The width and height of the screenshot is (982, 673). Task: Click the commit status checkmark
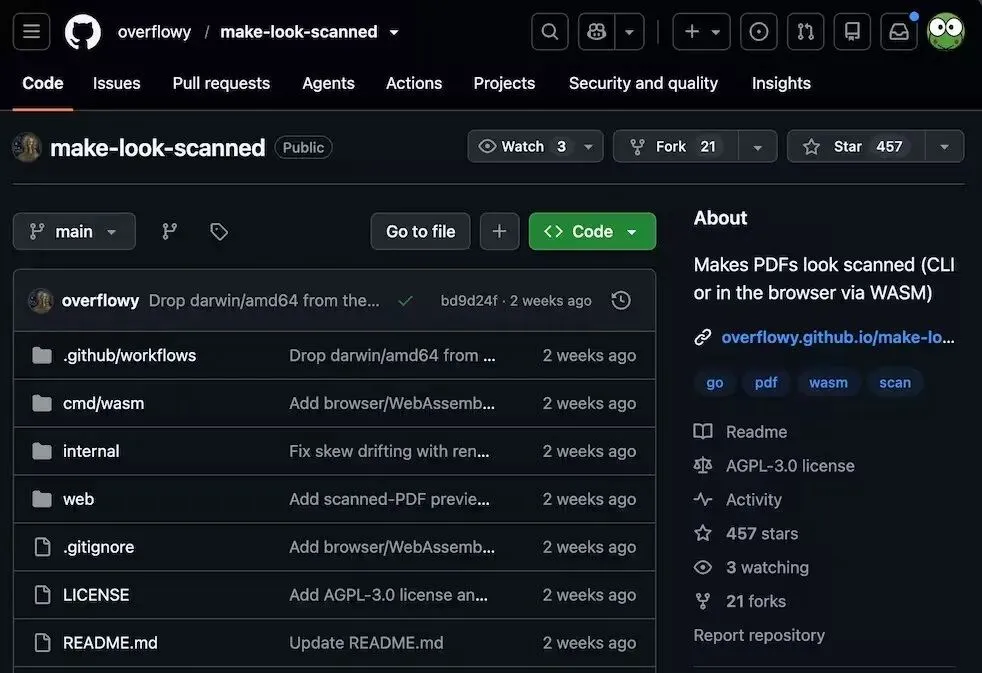pos(405,301)
